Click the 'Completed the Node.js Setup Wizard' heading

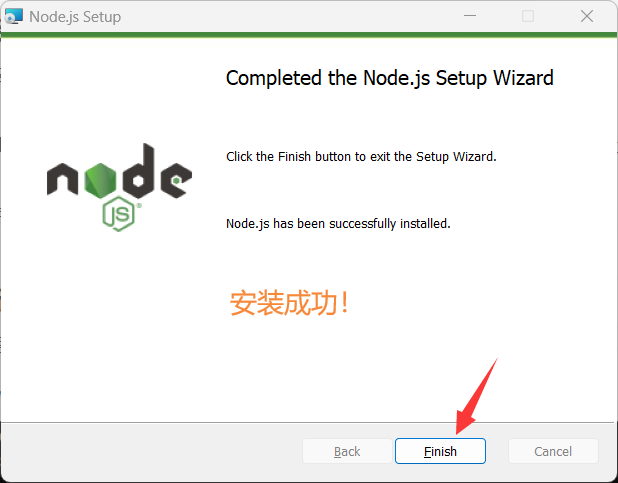tap(389, 78)
